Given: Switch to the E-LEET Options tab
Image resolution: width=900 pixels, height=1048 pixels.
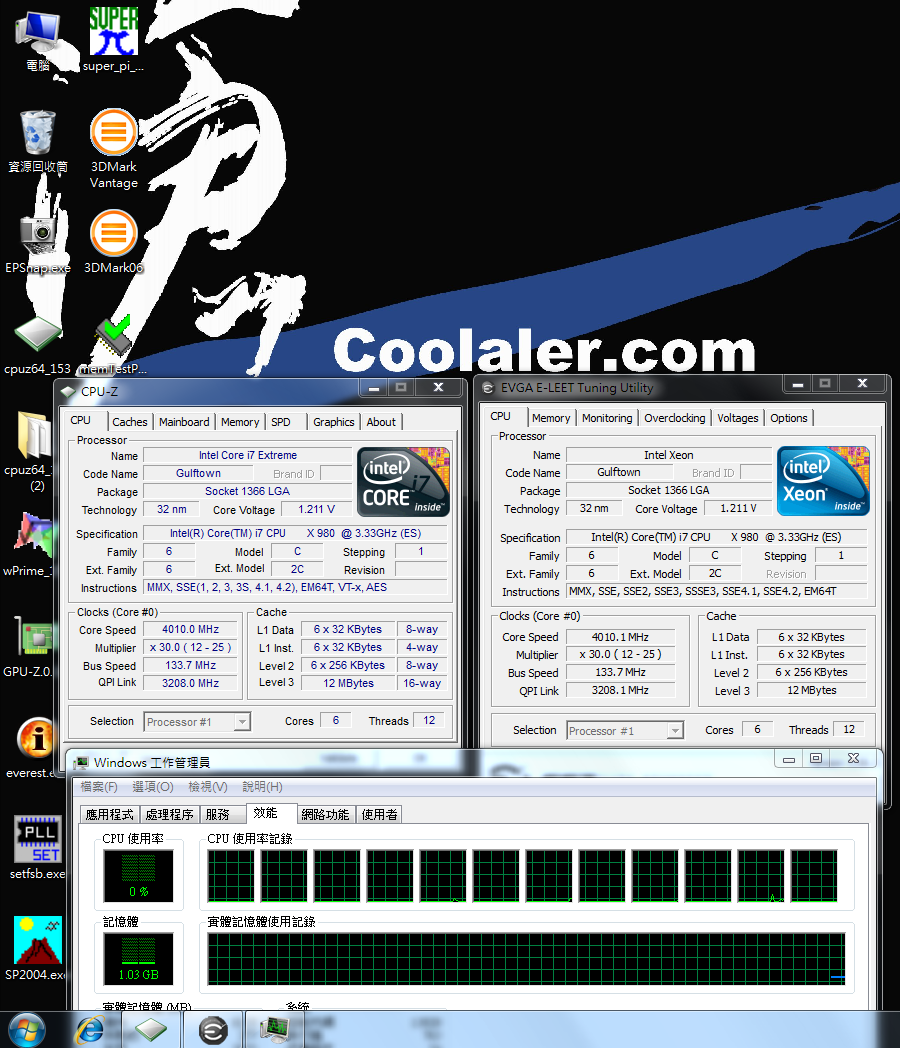Looking at the screenshot, I should [788, 418].
